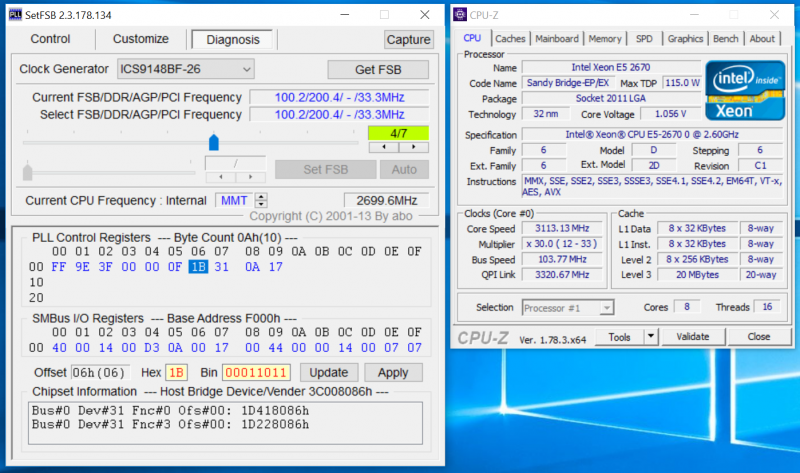Select the 9E byte in PLL registers

pos(82,267)
